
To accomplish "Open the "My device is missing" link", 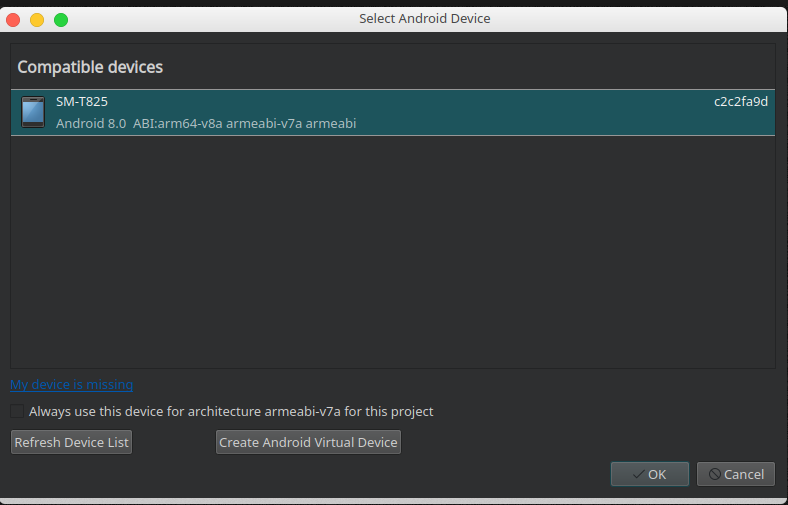I will point(71,385).
